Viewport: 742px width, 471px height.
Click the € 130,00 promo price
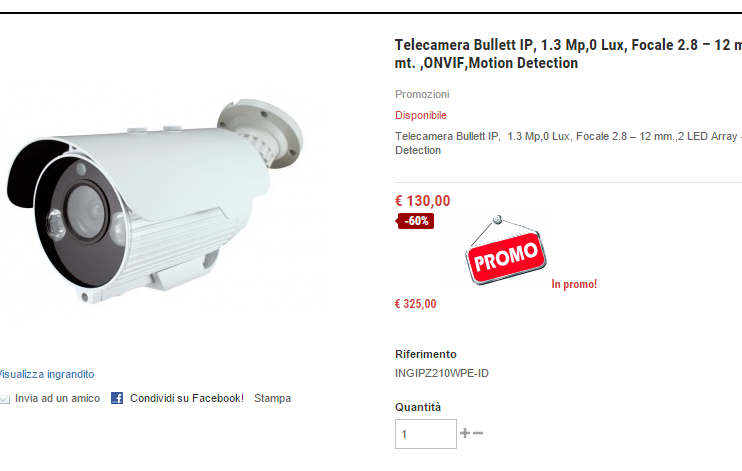(423, 201)
